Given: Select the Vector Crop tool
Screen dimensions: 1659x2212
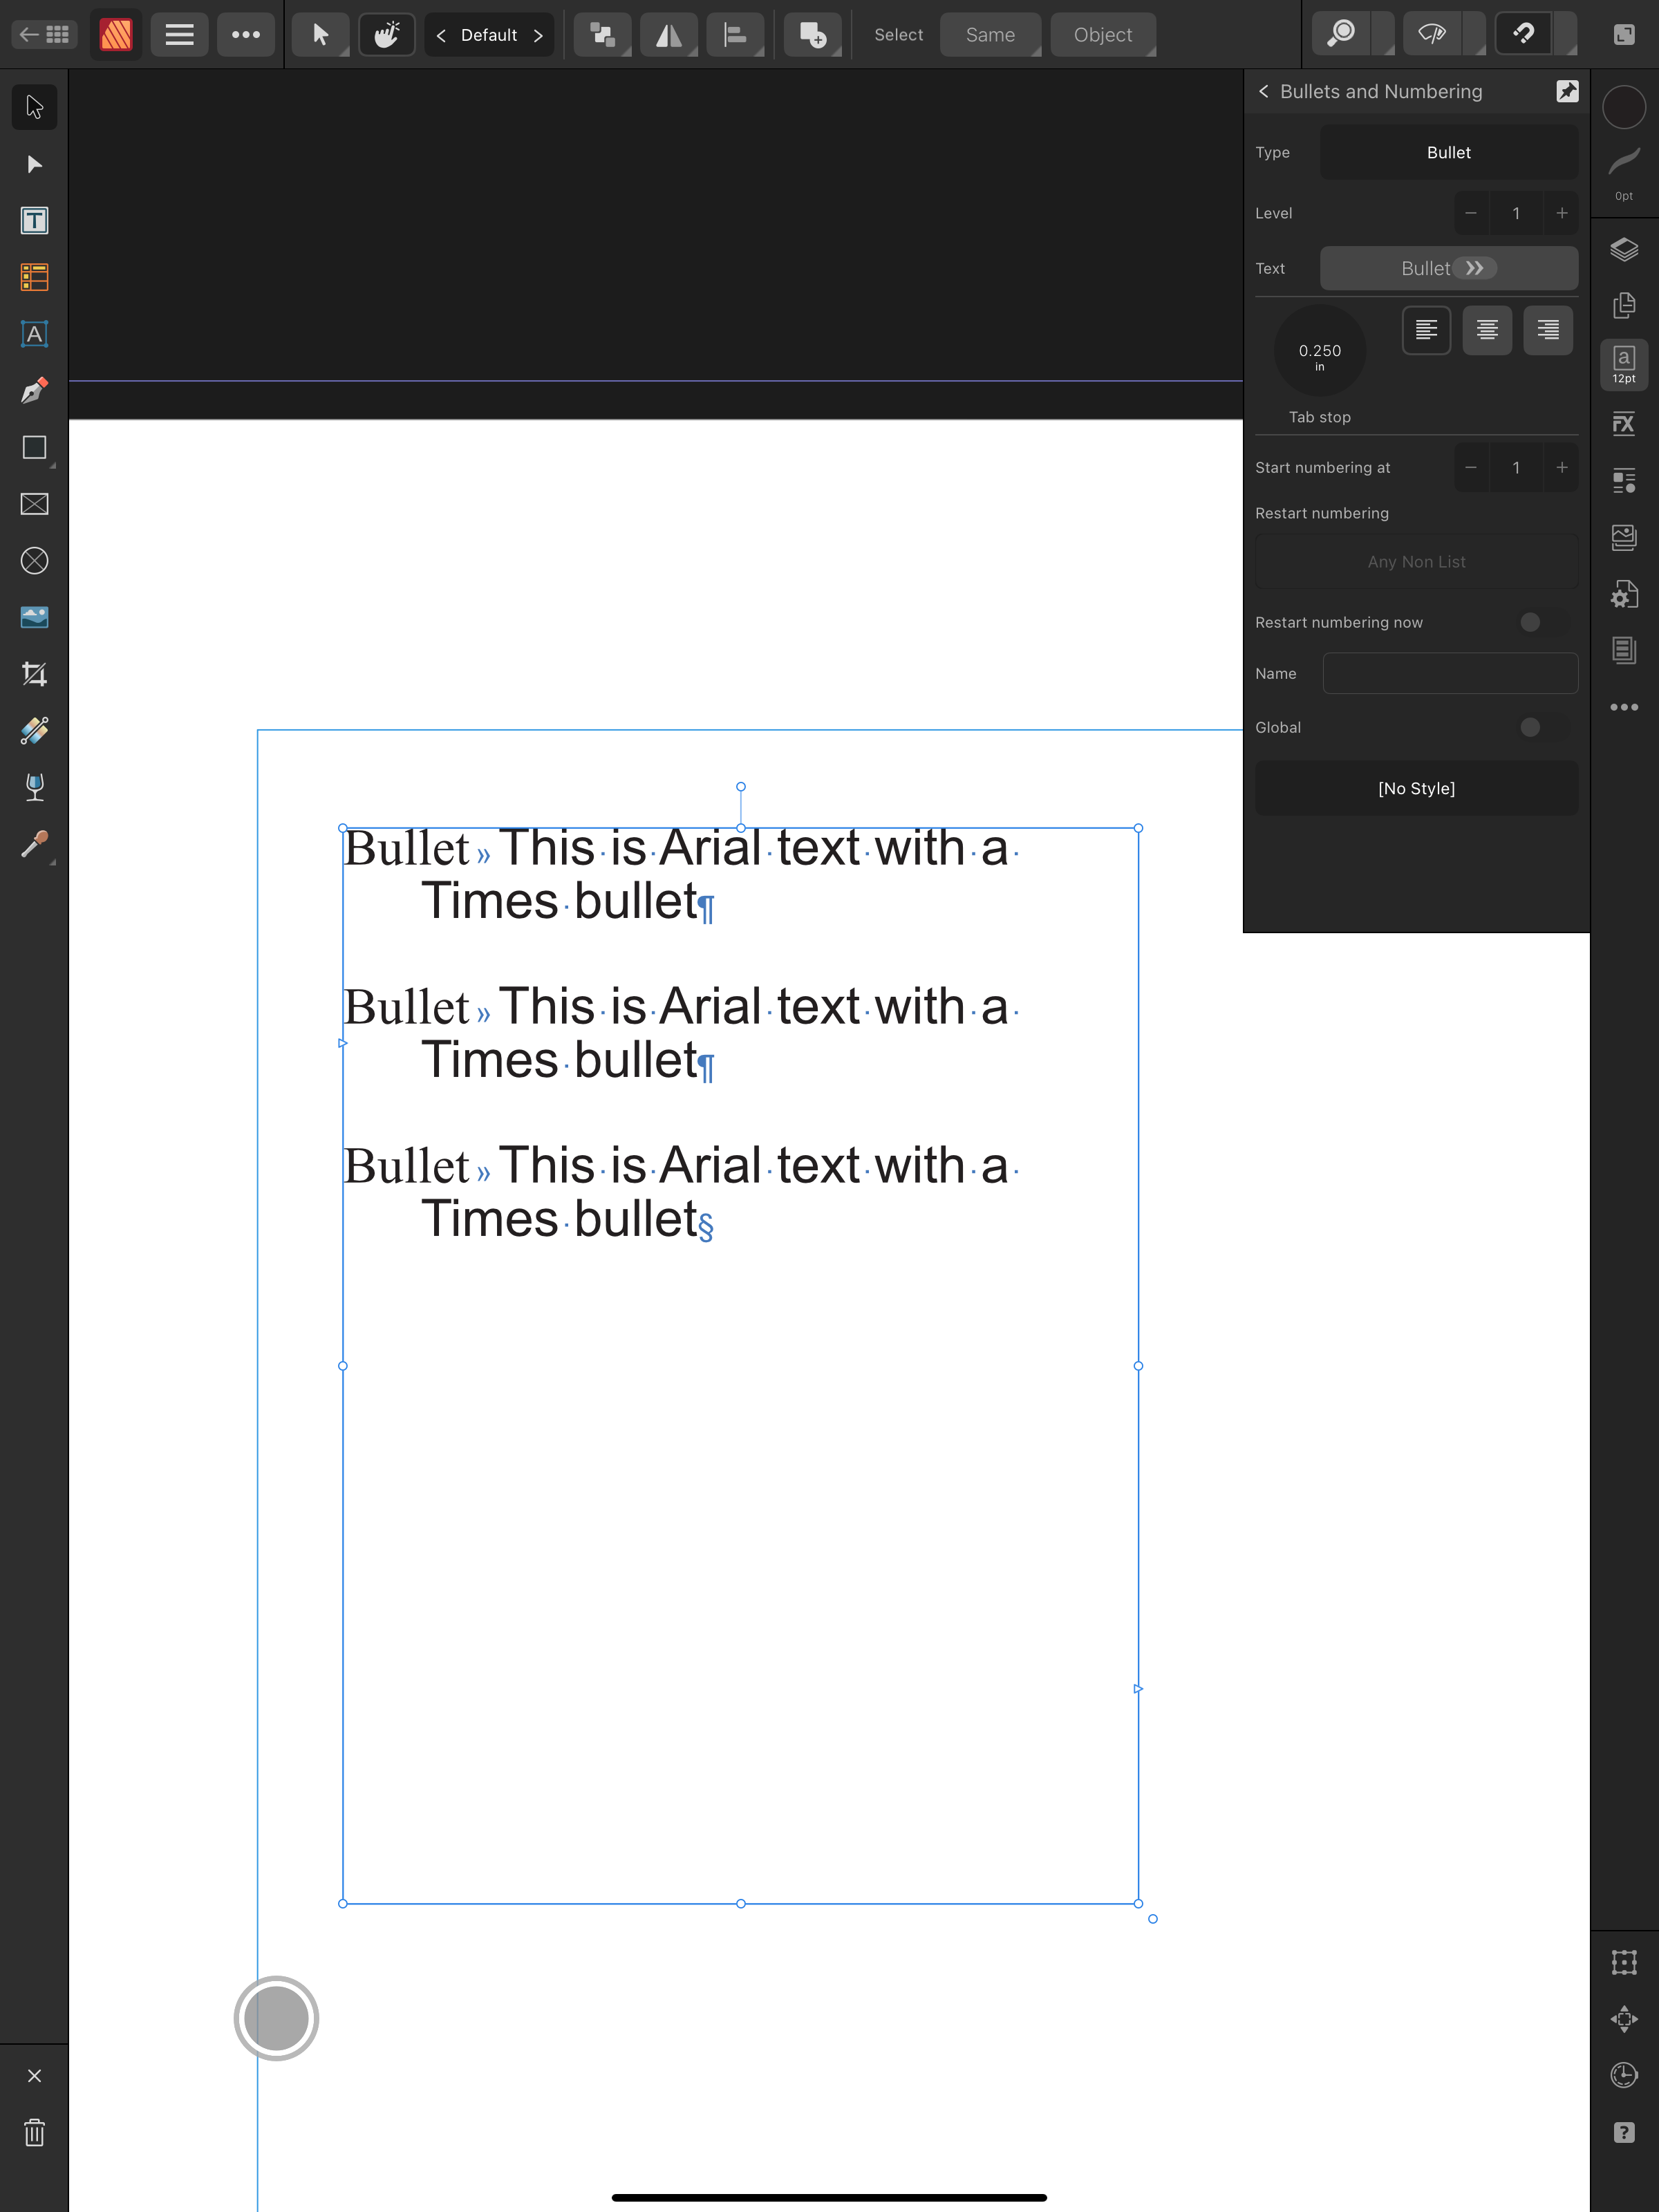Looking at the screenshot, I should point(34,674).
